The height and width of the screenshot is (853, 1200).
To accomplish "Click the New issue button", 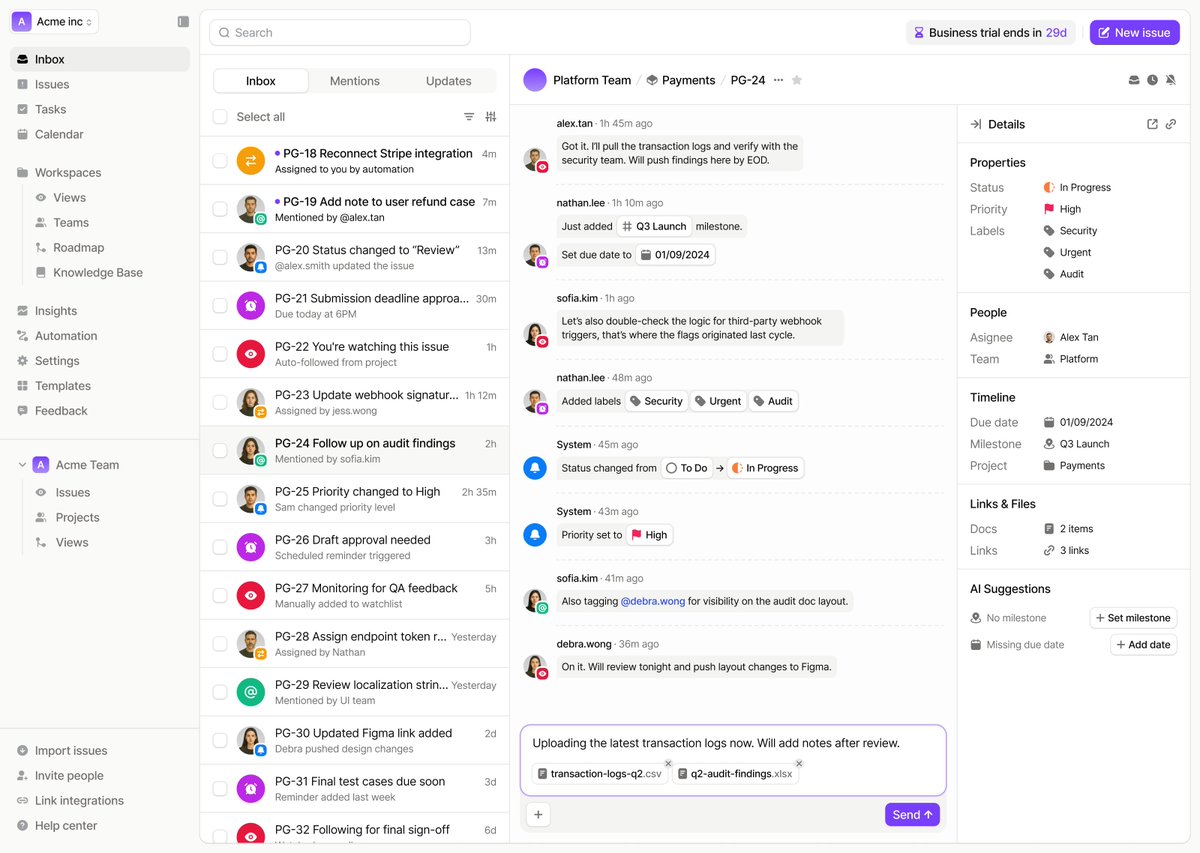I will click(x=1134, y=33).
